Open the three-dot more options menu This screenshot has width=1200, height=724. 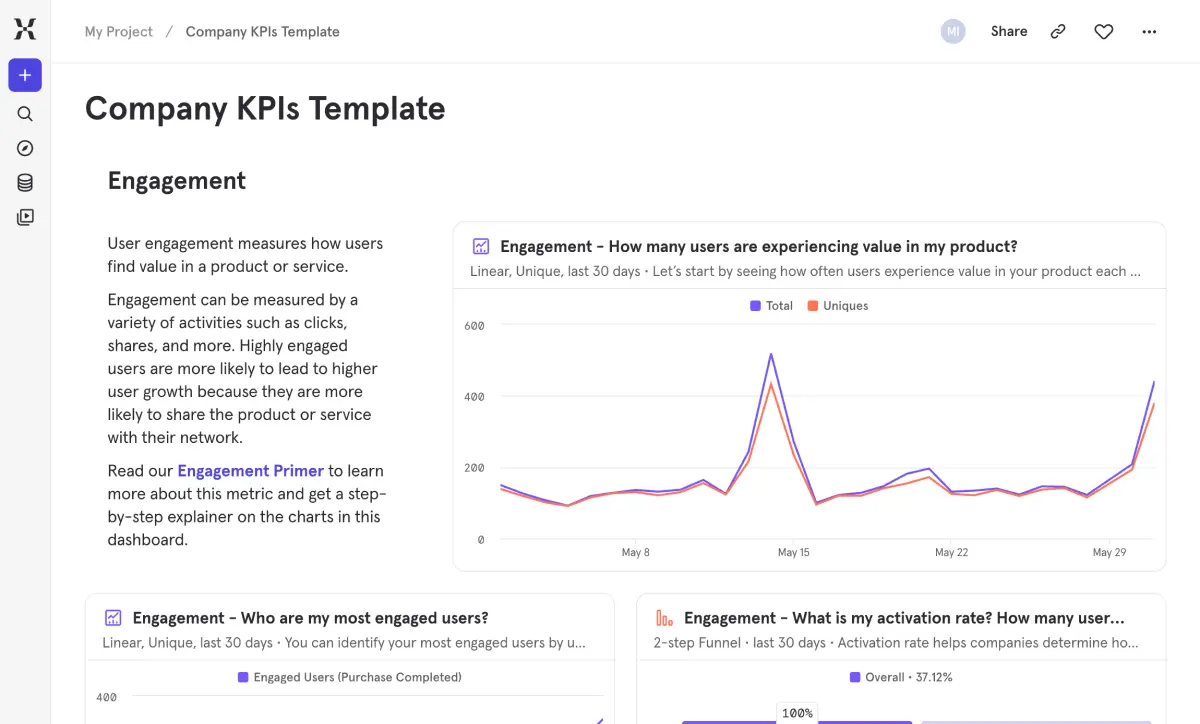(1149, 32)
